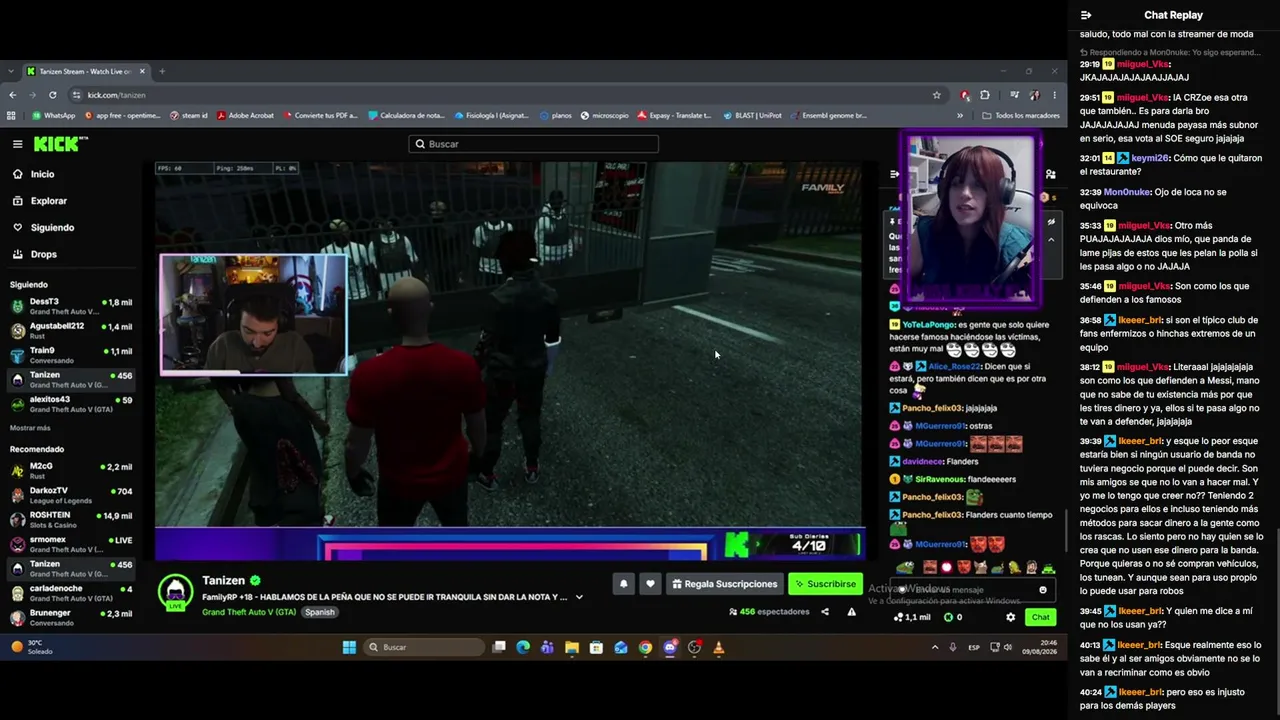Screen dimensions: 1280x720
Task: Open srmomex's recommended channel
Action: [70, 544]
